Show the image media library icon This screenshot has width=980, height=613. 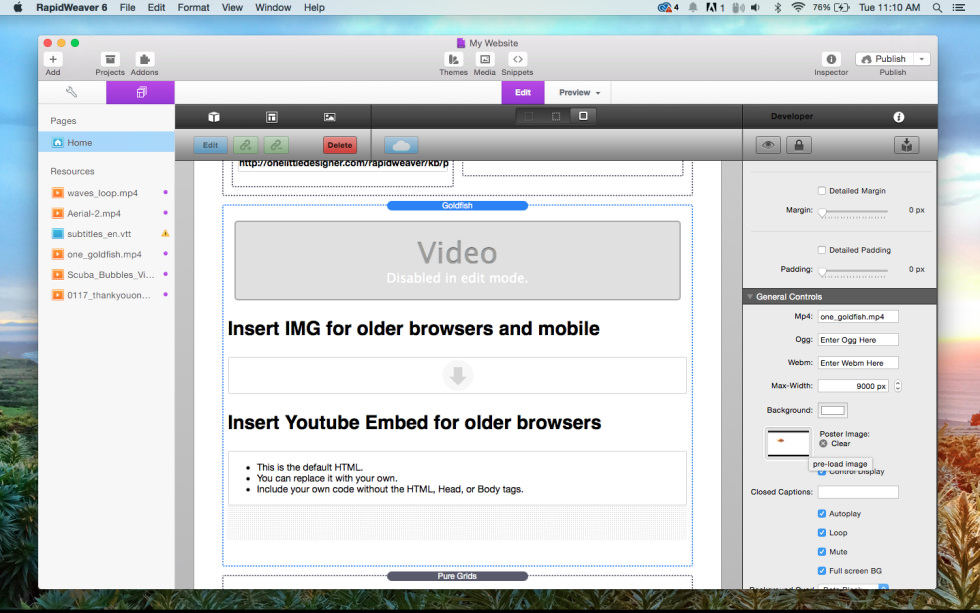click(x=329, y=117)
